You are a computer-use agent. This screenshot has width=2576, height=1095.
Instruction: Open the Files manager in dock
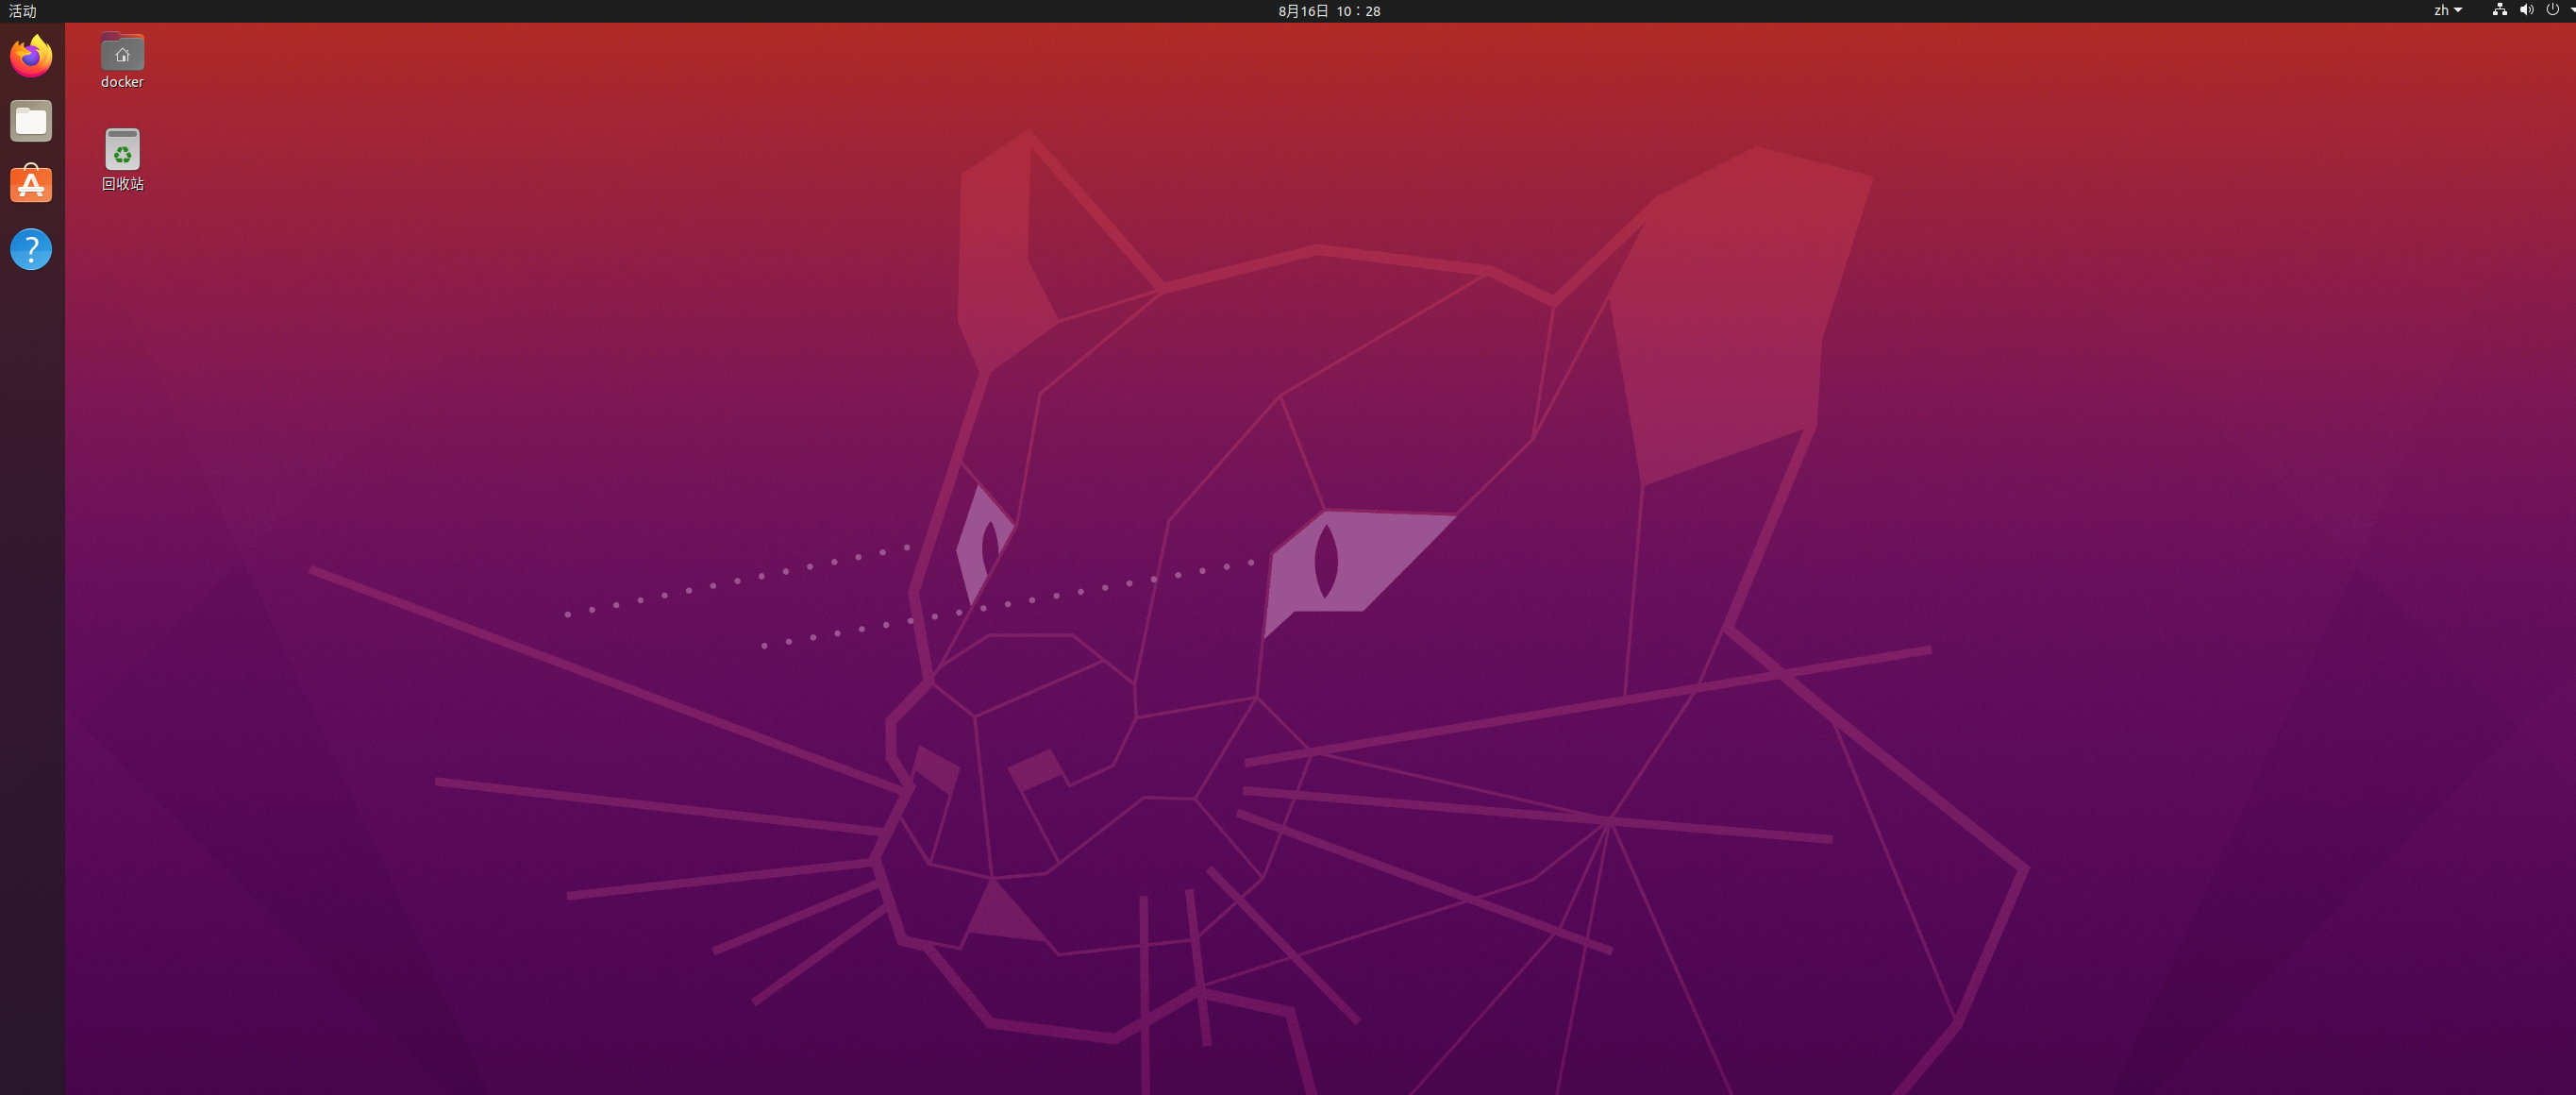(31, 121)
